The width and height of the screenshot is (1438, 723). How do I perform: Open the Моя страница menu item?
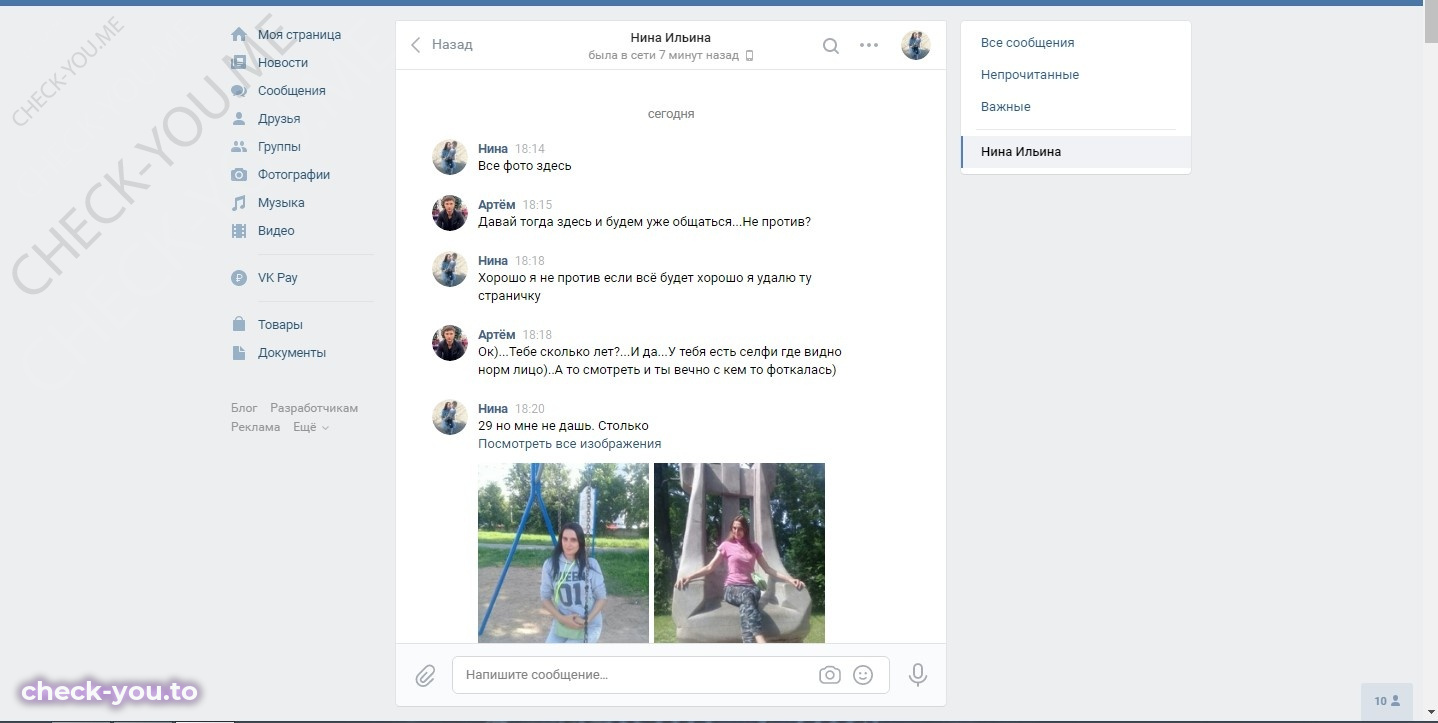pyautogui.click(x=299, y=35)
